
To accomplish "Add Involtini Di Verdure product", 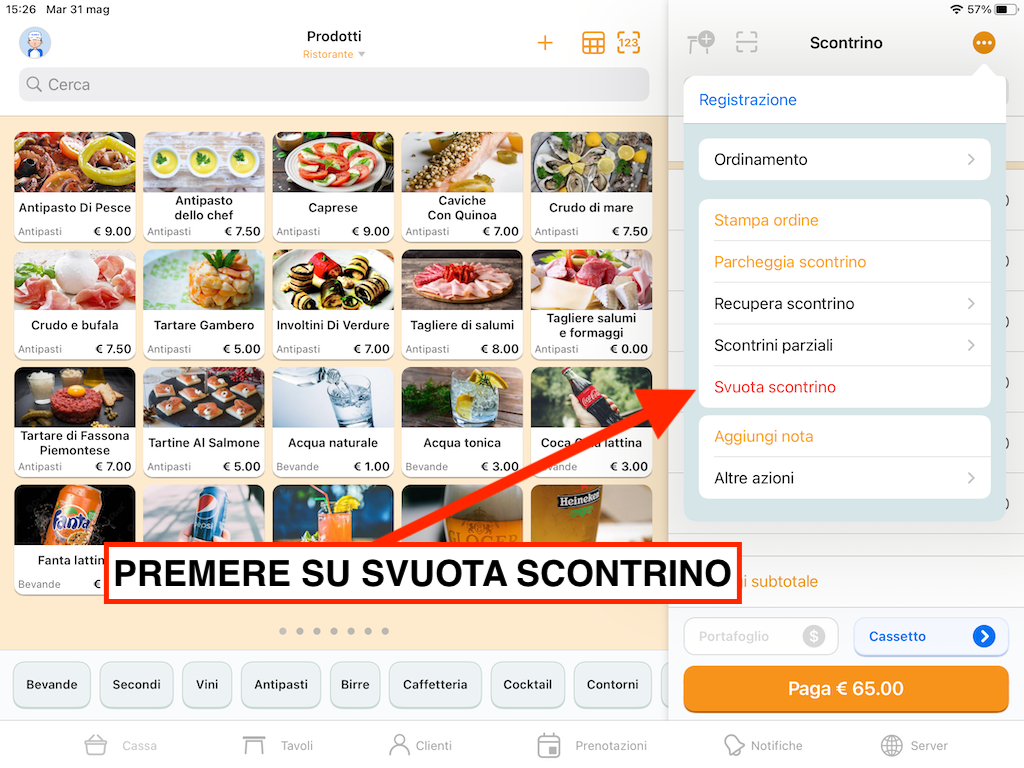I will click(333, 304).
